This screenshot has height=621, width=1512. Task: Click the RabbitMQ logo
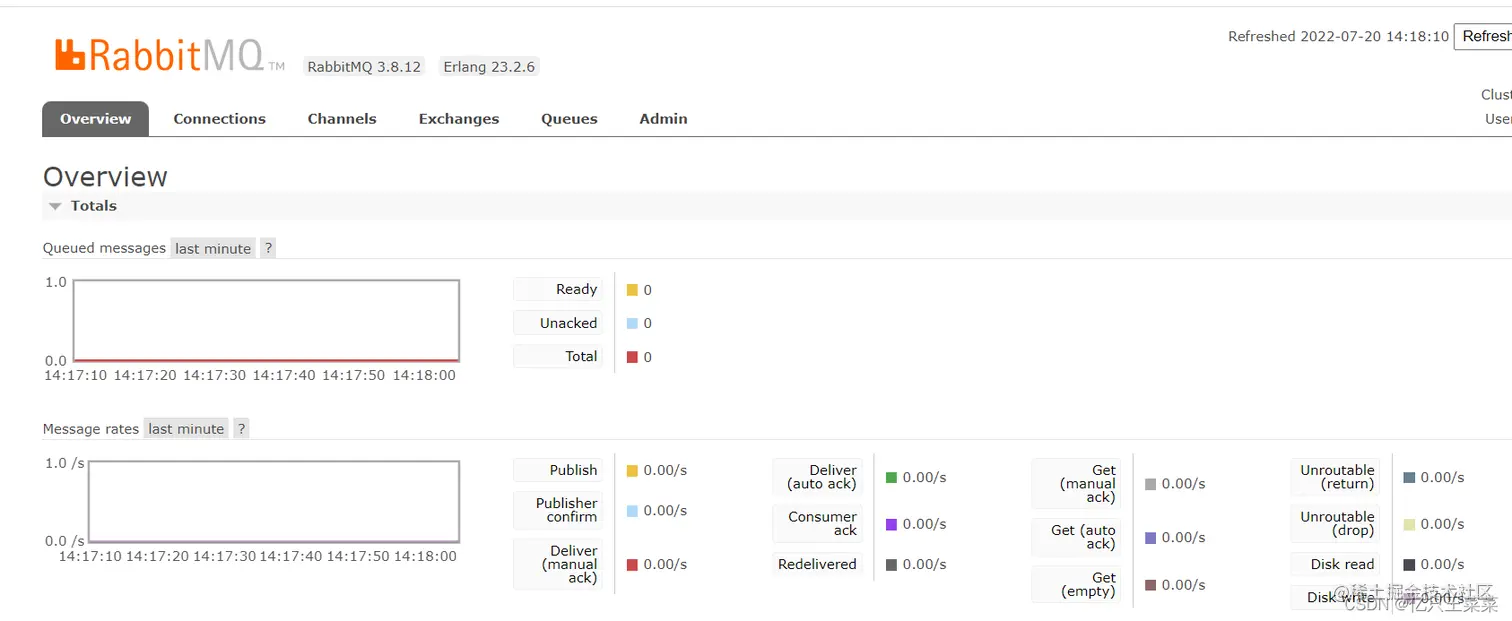[x=169, y=56]
